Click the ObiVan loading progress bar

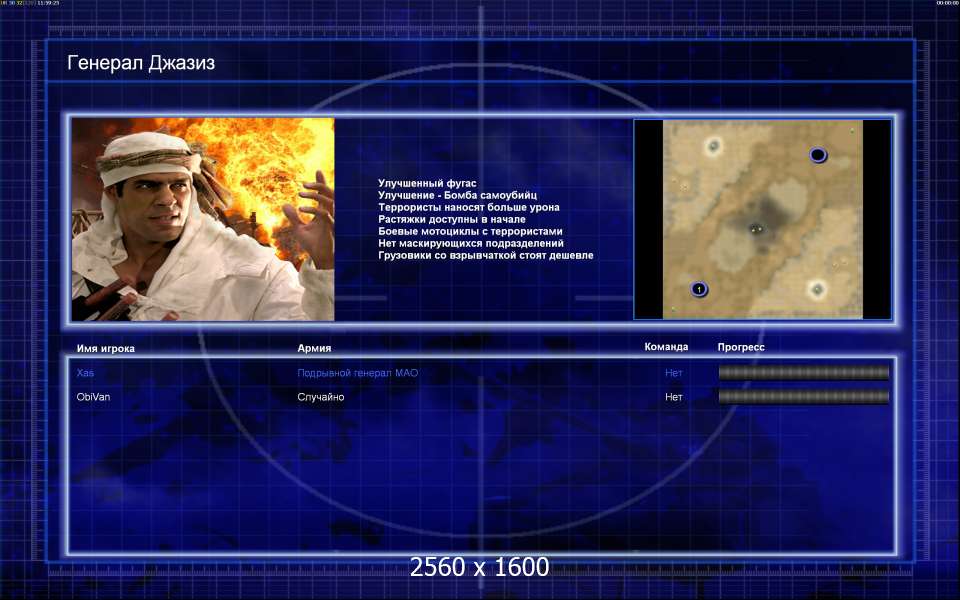(803, 397)
